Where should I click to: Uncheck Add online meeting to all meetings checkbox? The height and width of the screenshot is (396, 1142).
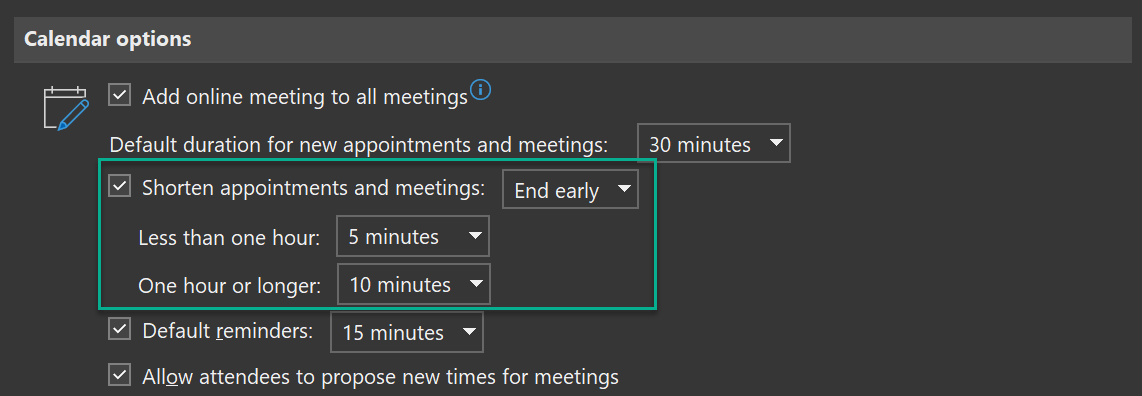119,95
